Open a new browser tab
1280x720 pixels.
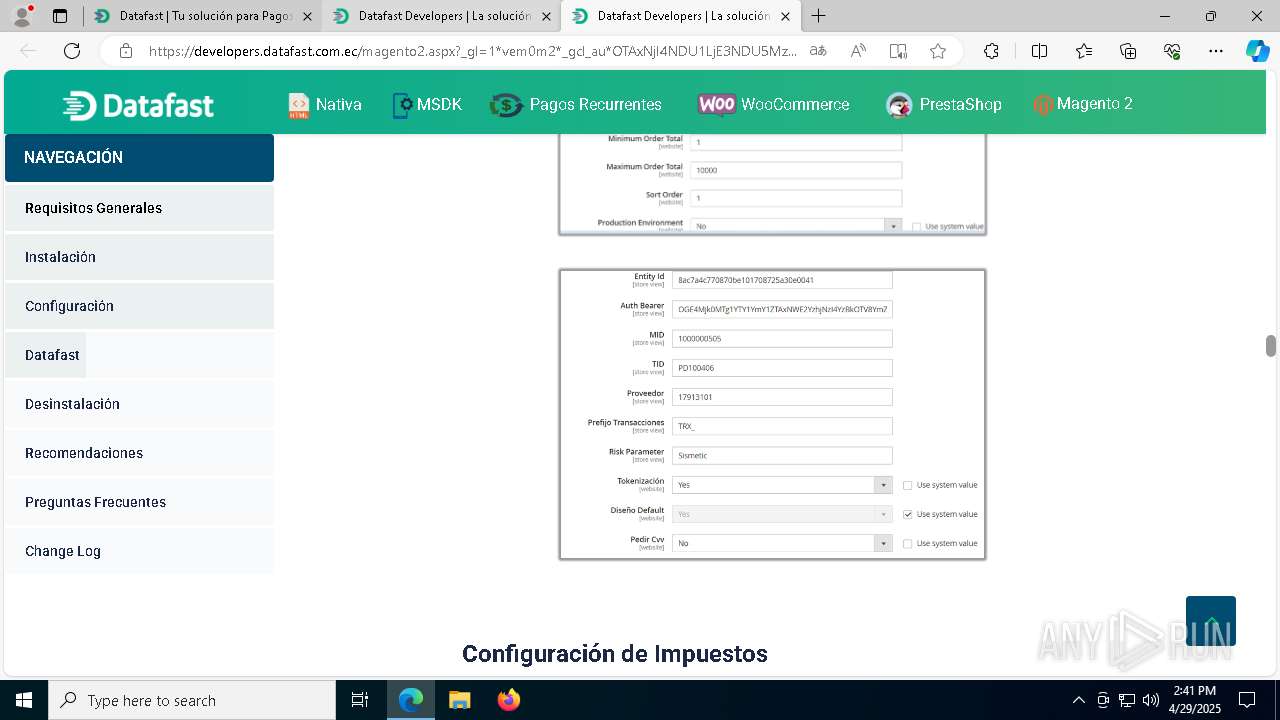[x=818, y=16]
